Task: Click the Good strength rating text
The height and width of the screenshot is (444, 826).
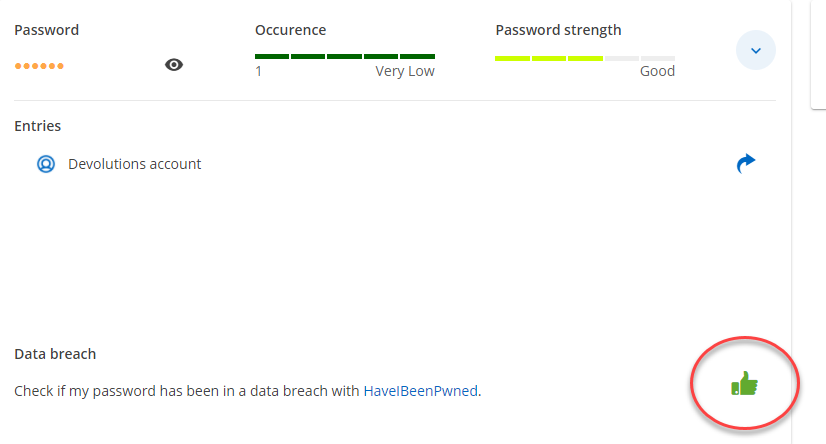Action: pos(657,71)
